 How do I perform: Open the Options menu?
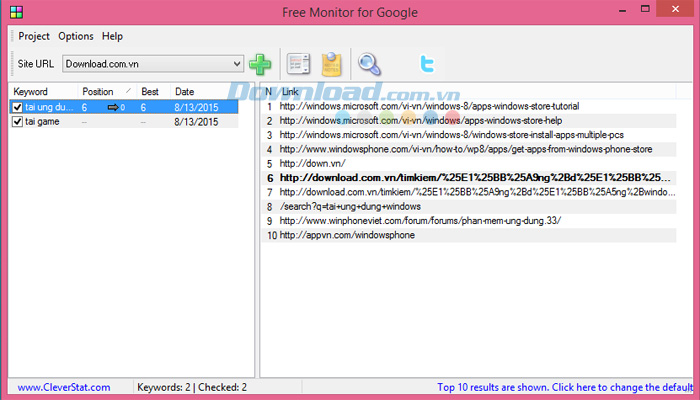[76, 36]
